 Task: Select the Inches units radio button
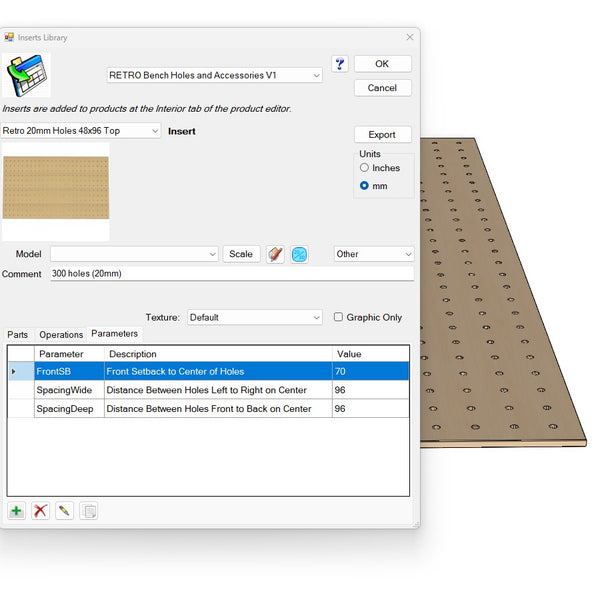click(365, 168)
